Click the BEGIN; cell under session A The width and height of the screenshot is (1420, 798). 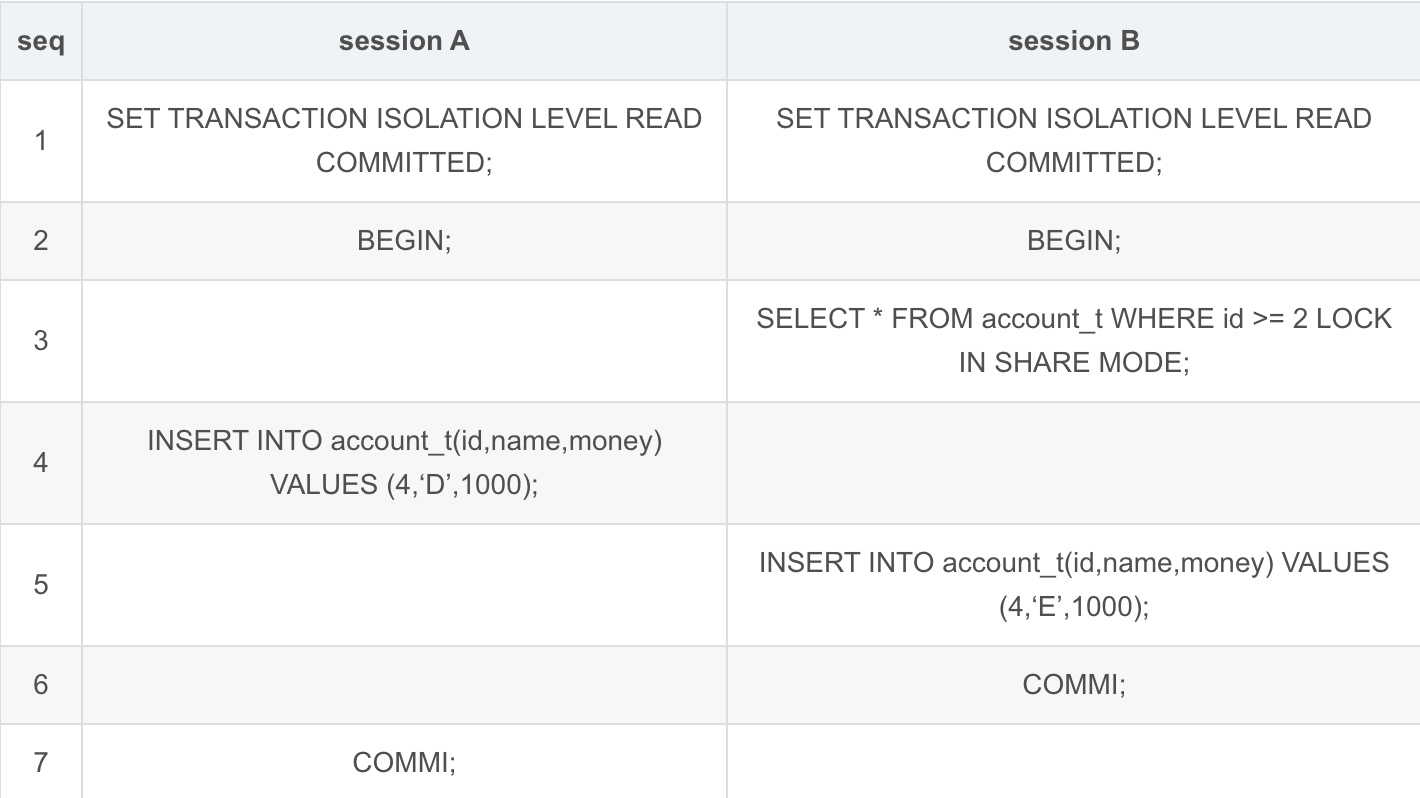point(404,241)
